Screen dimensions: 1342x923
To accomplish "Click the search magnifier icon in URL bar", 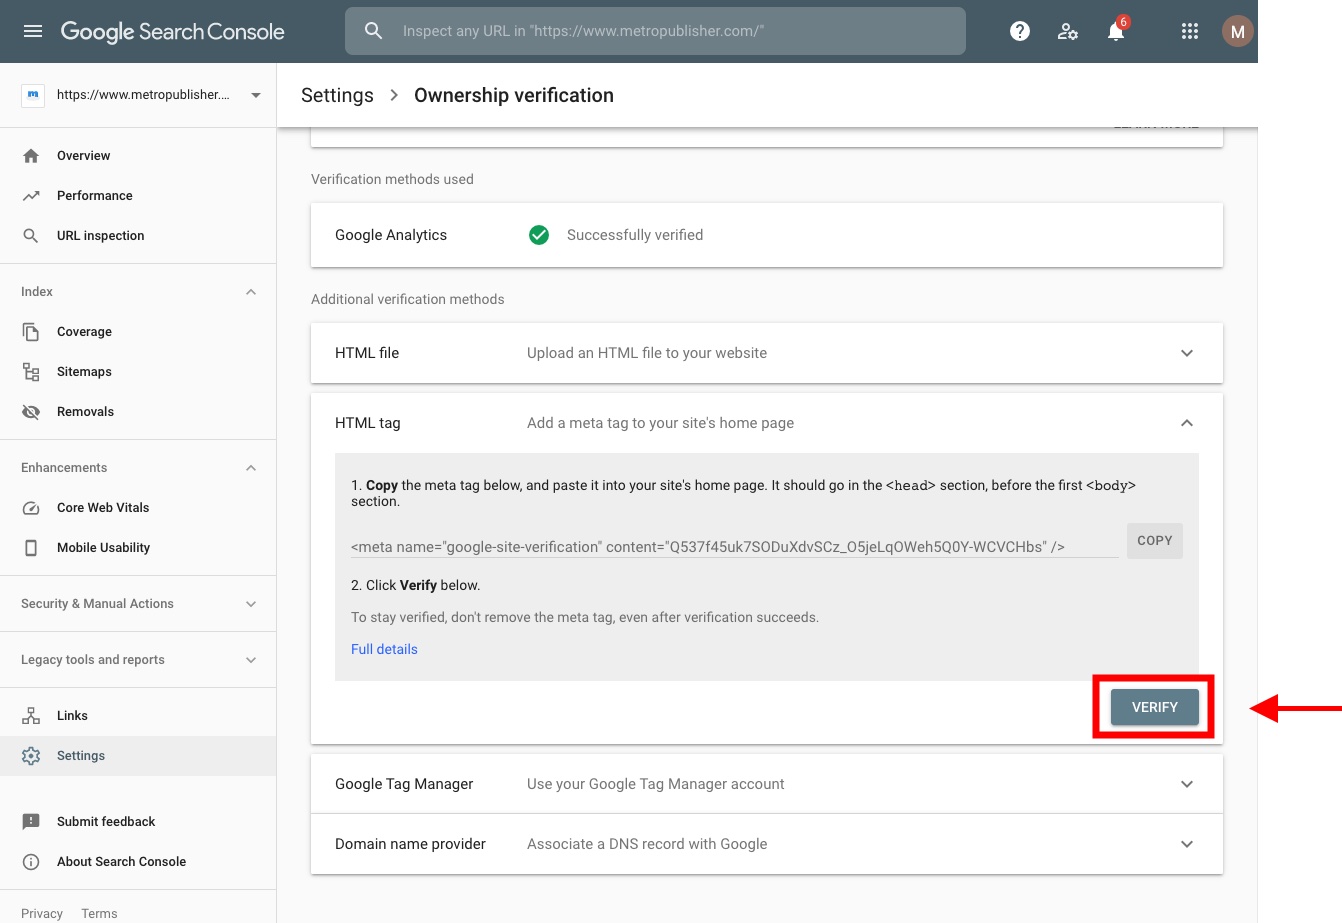I will coord(373,31).
